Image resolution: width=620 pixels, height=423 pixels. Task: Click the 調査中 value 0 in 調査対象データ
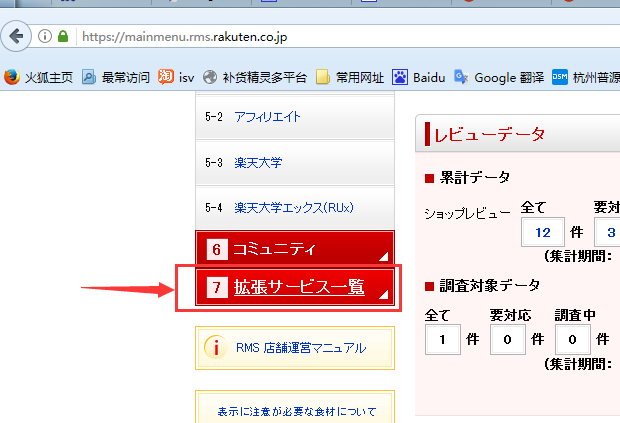(573, 339)
